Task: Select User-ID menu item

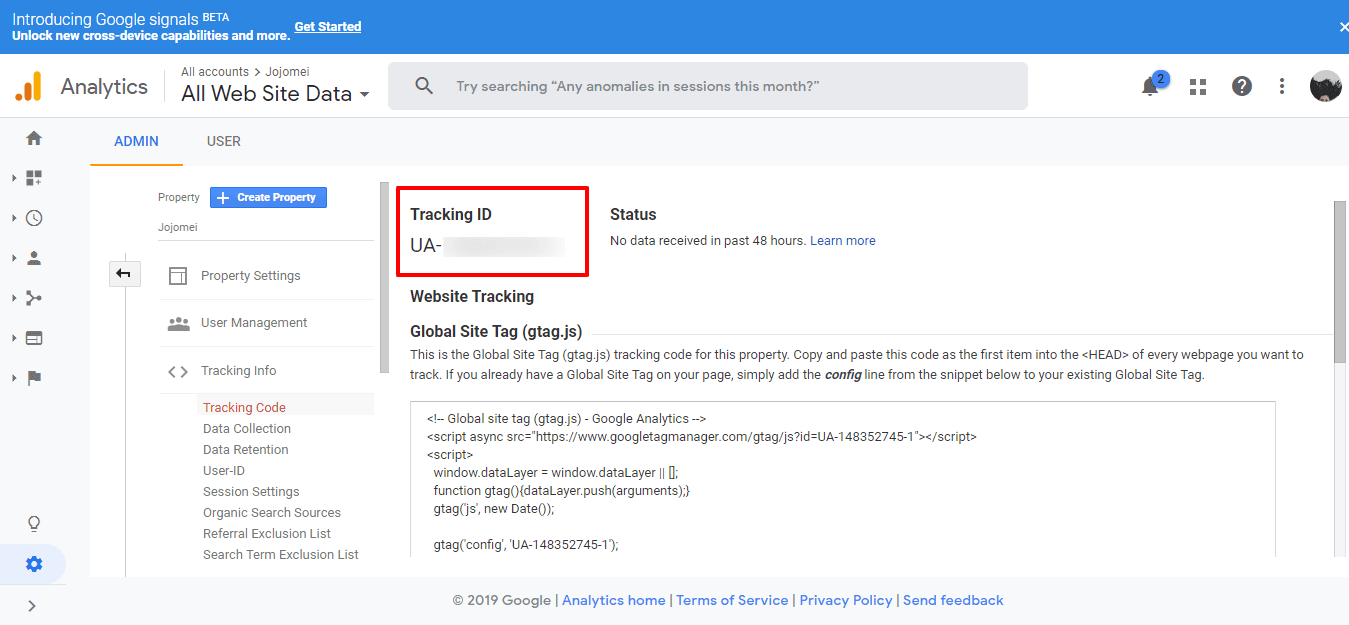Action: tap(224, 470)
